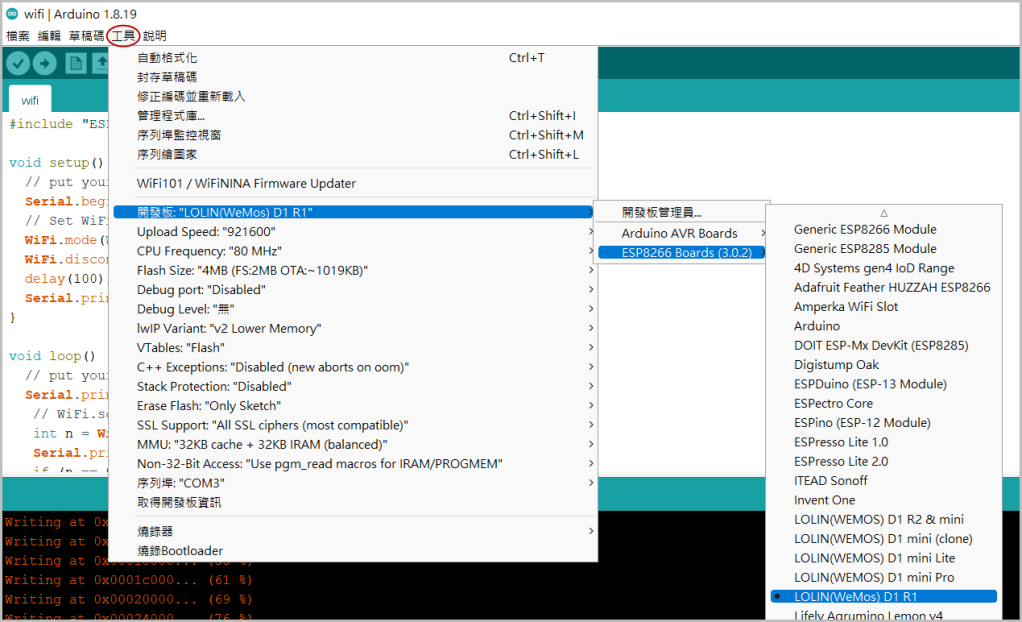Screen dimensions: 1022x622
Task: Click the Verify checkmark toolbar icon
Action: [17, 63]
